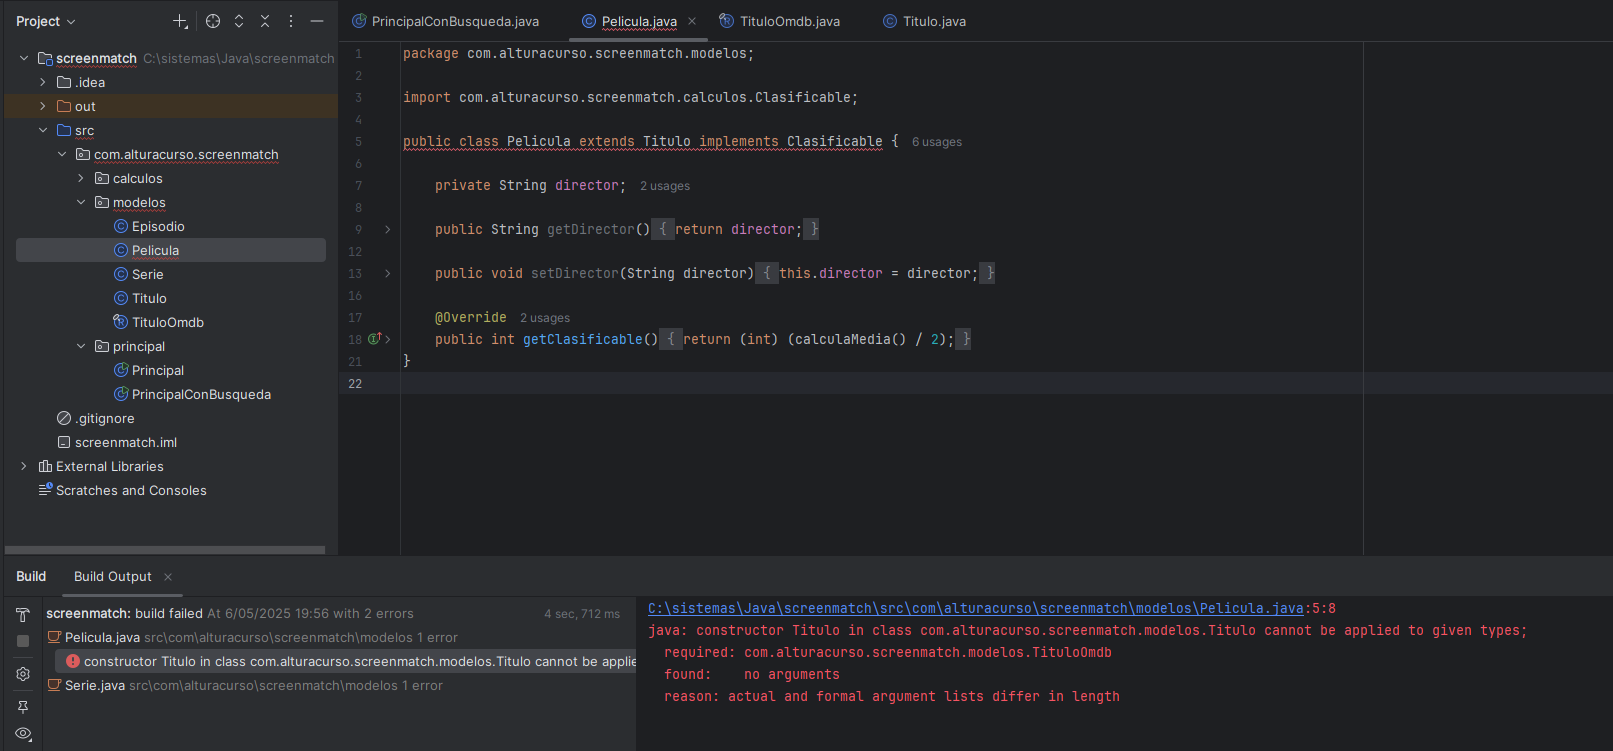
Task: Click the Stop build square icon
Action: (x=23, y=641)
